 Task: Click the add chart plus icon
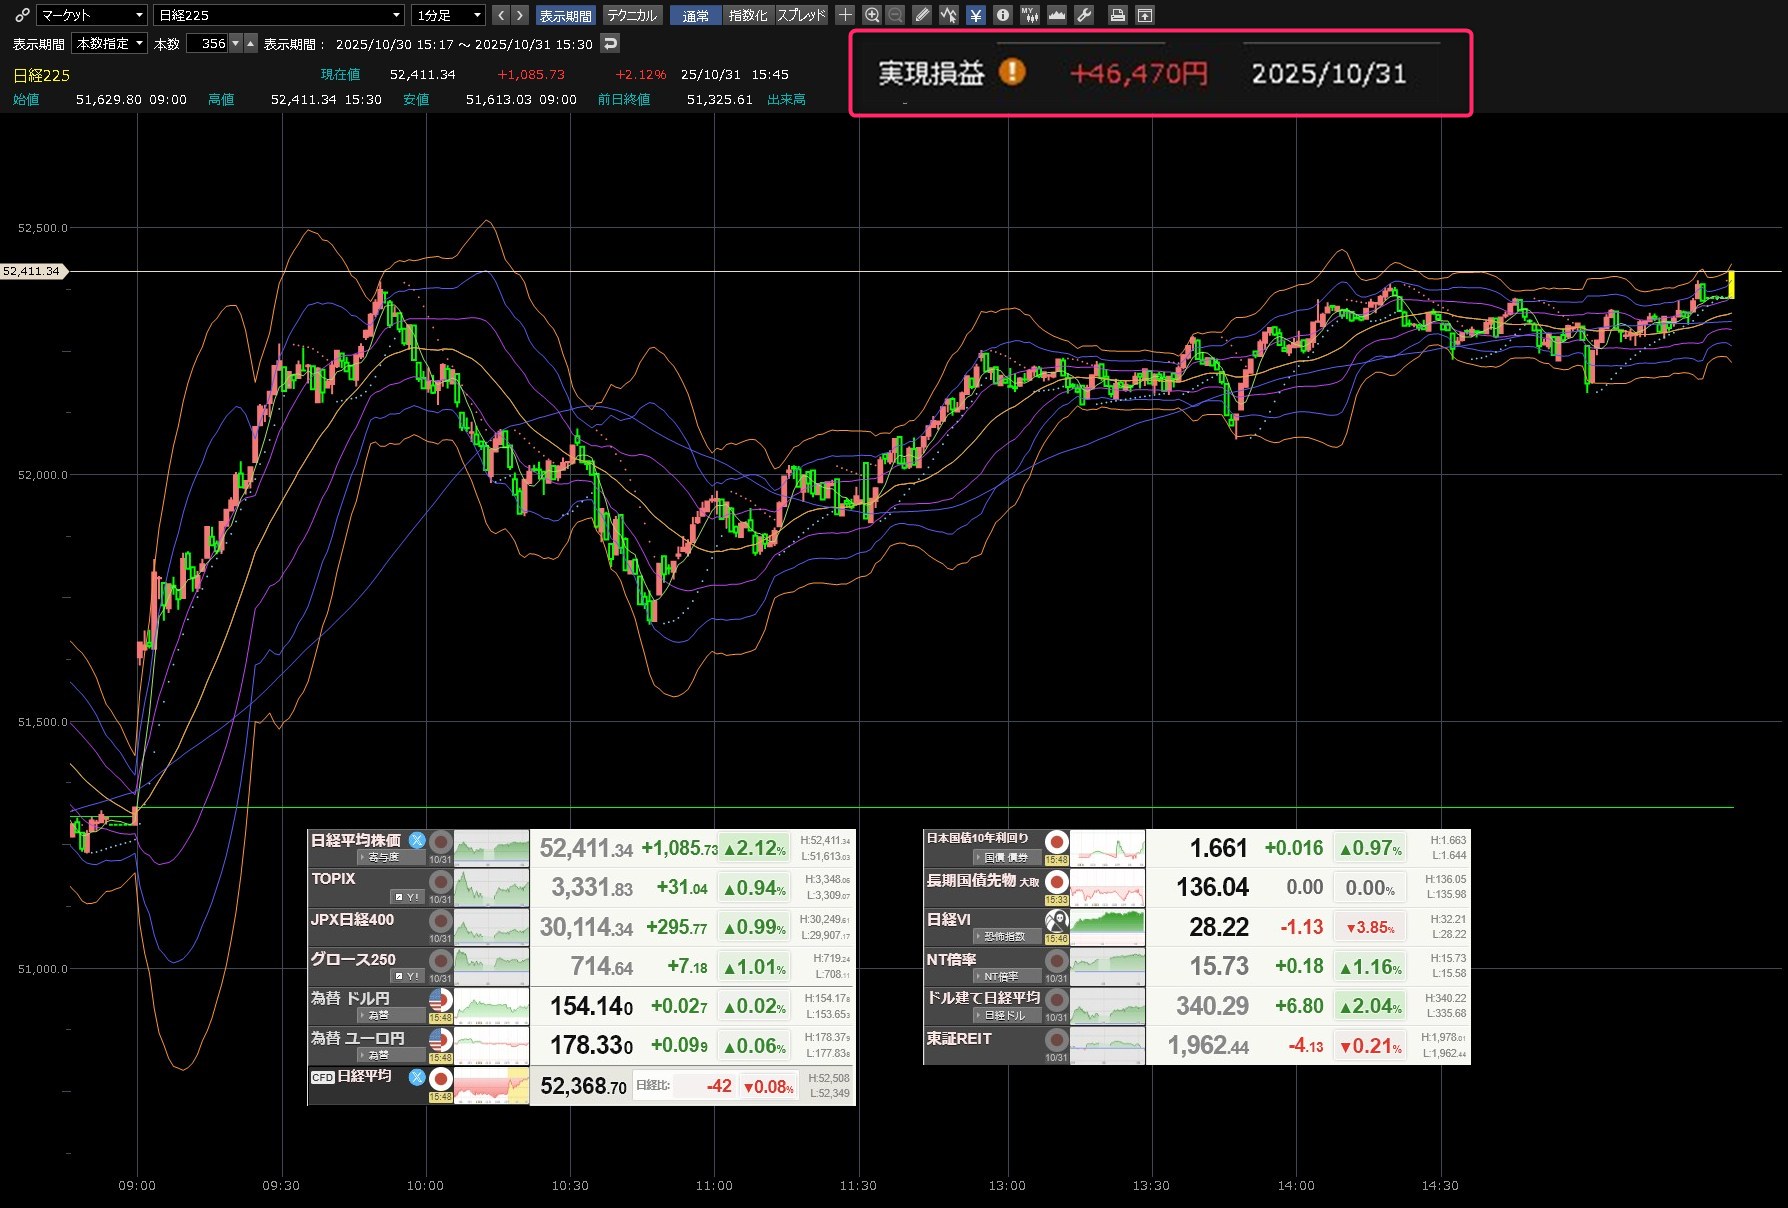pyautogui.click(x=845, y=15)
